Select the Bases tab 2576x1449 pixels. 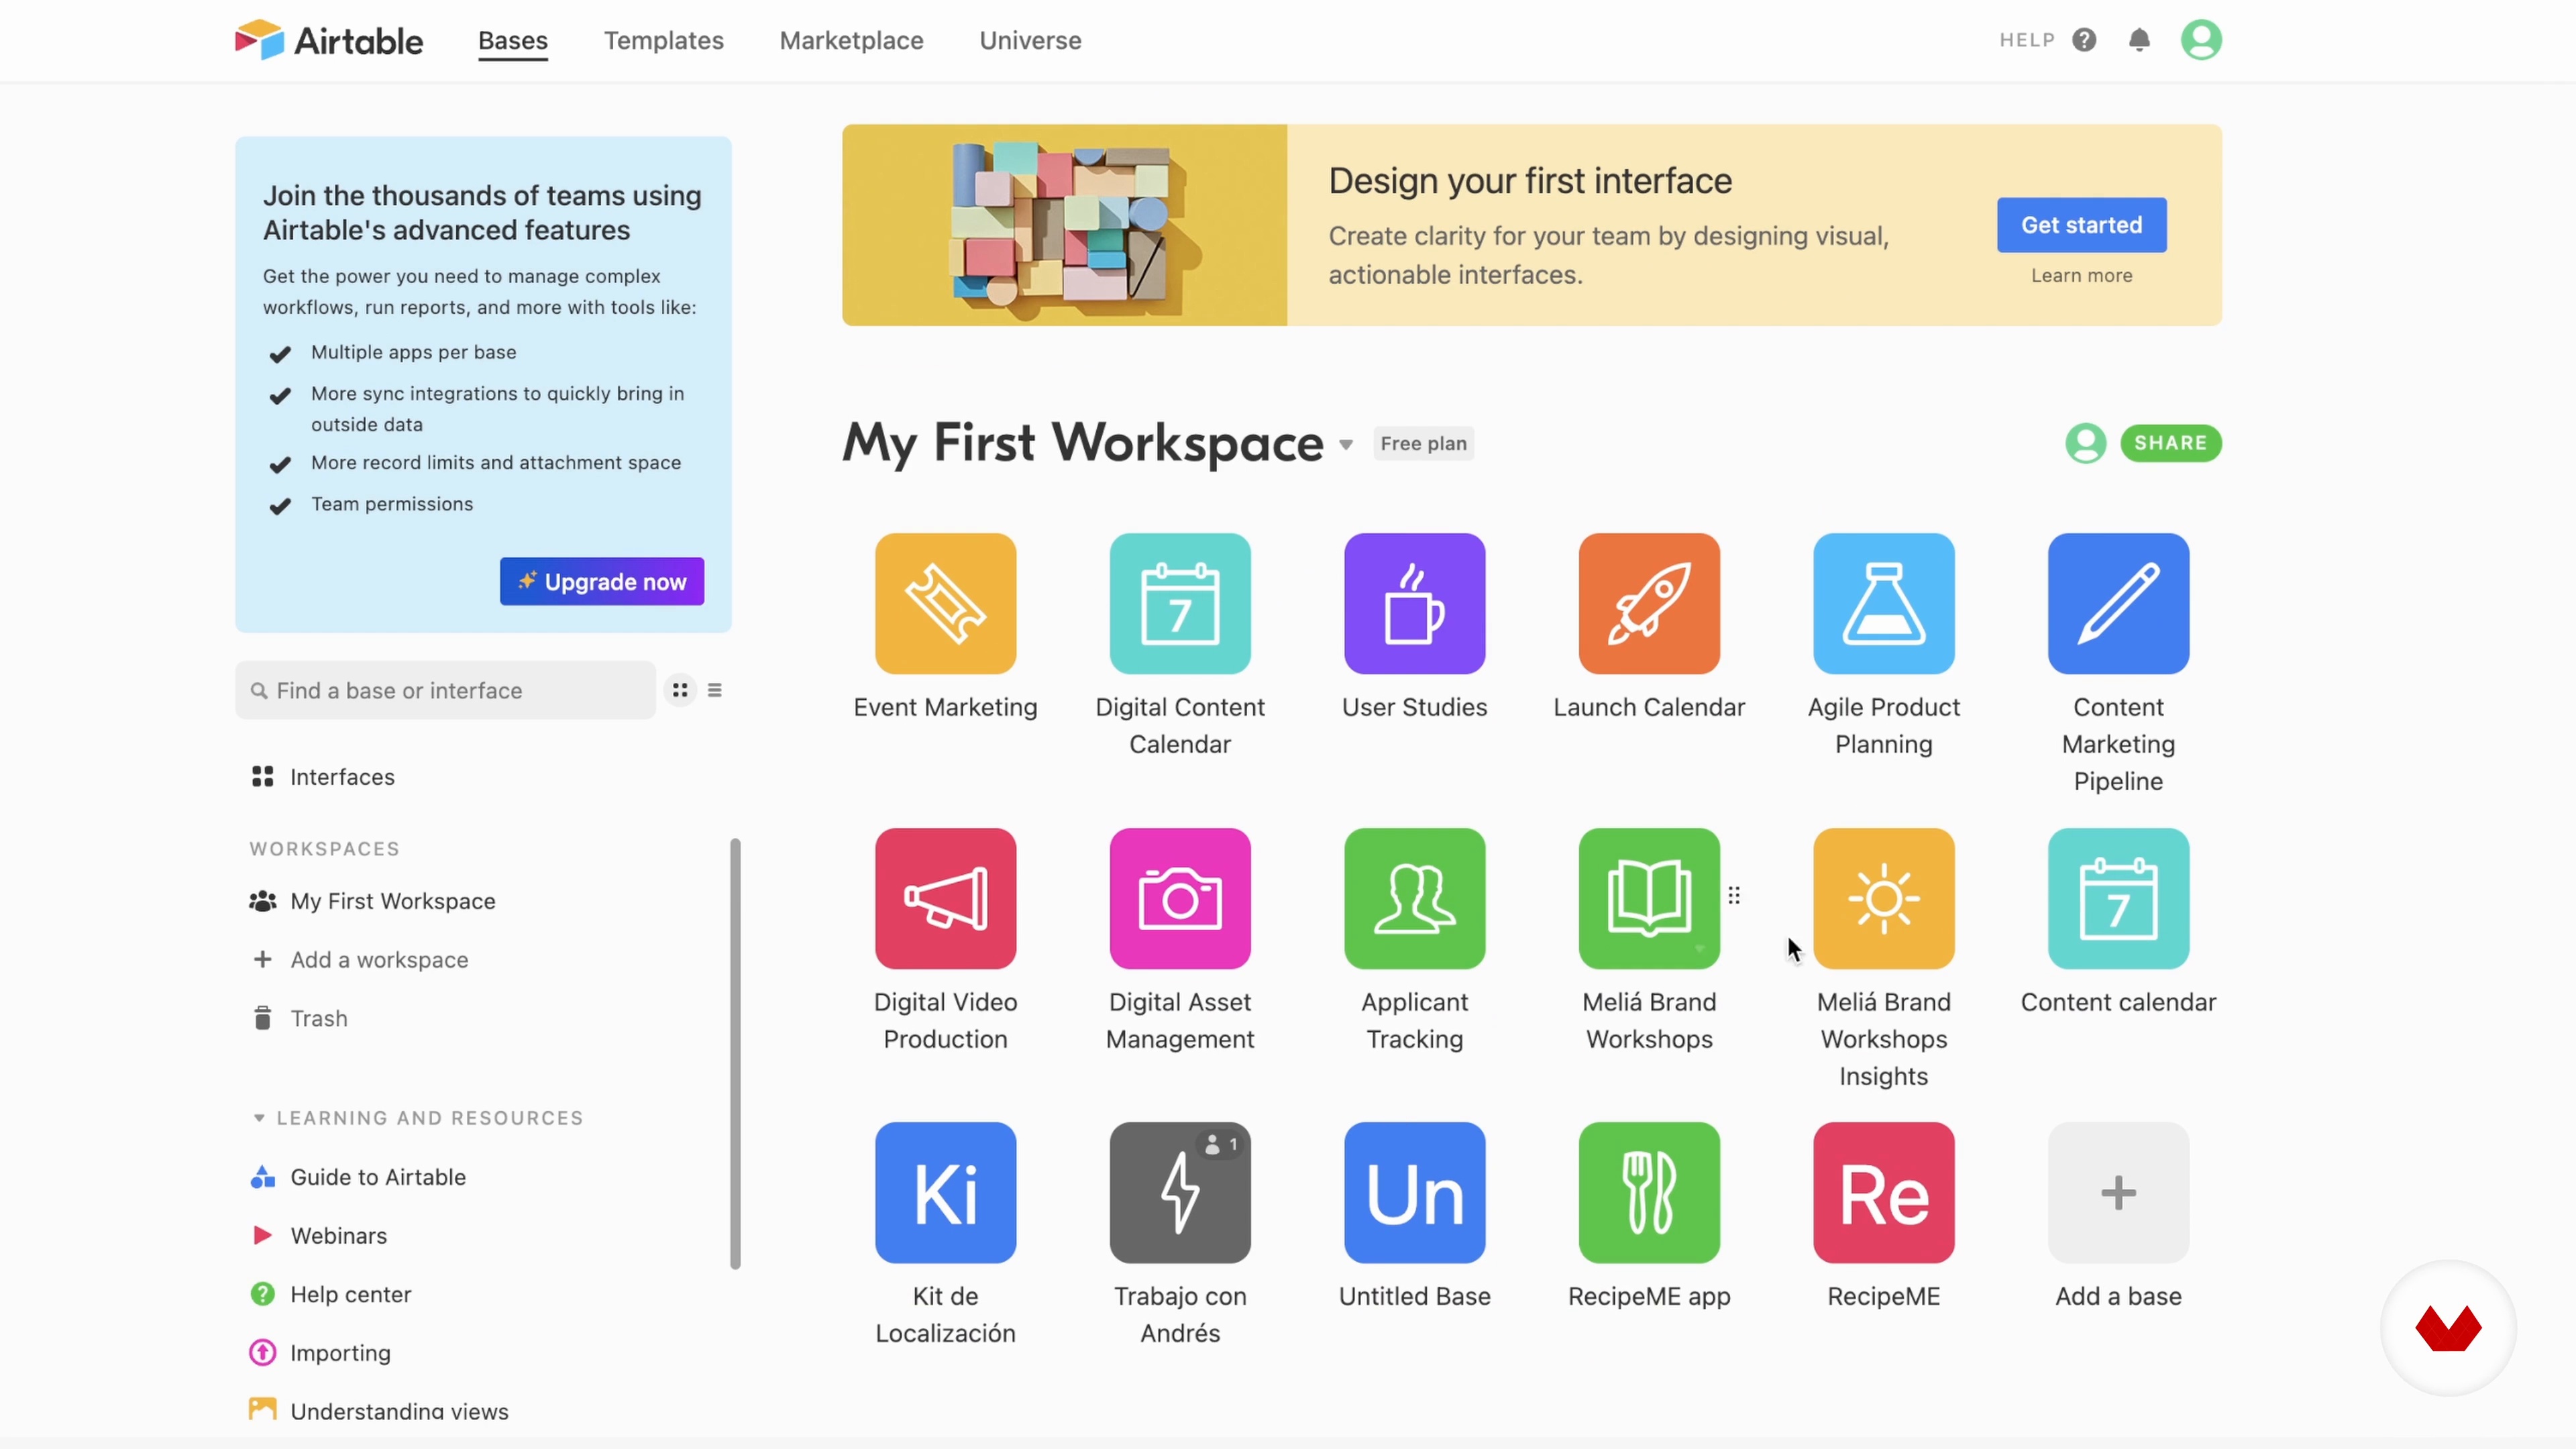tap(513, 41)
